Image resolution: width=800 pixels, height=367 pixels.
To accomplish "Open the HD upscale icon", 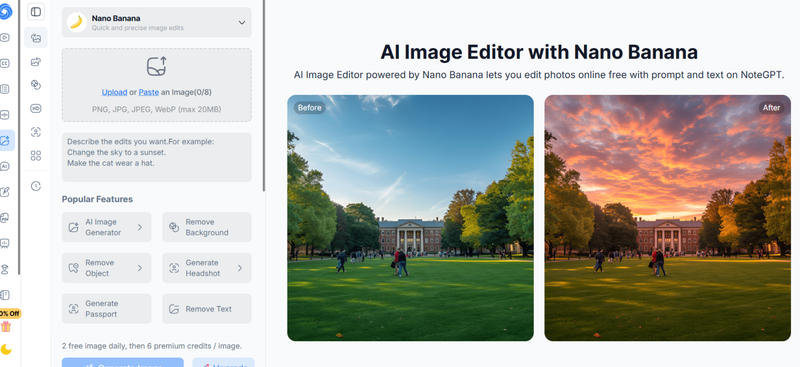I will 36,109.
